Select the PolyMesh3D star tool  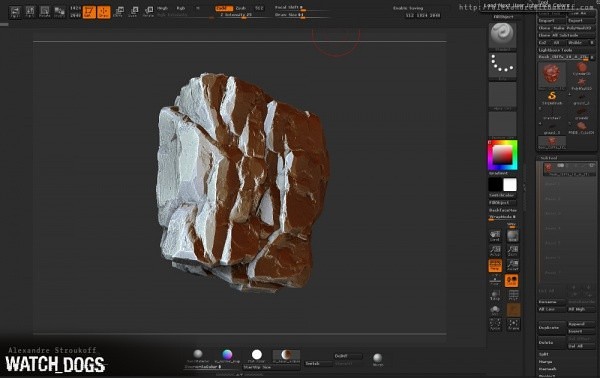tap(582, 83)
